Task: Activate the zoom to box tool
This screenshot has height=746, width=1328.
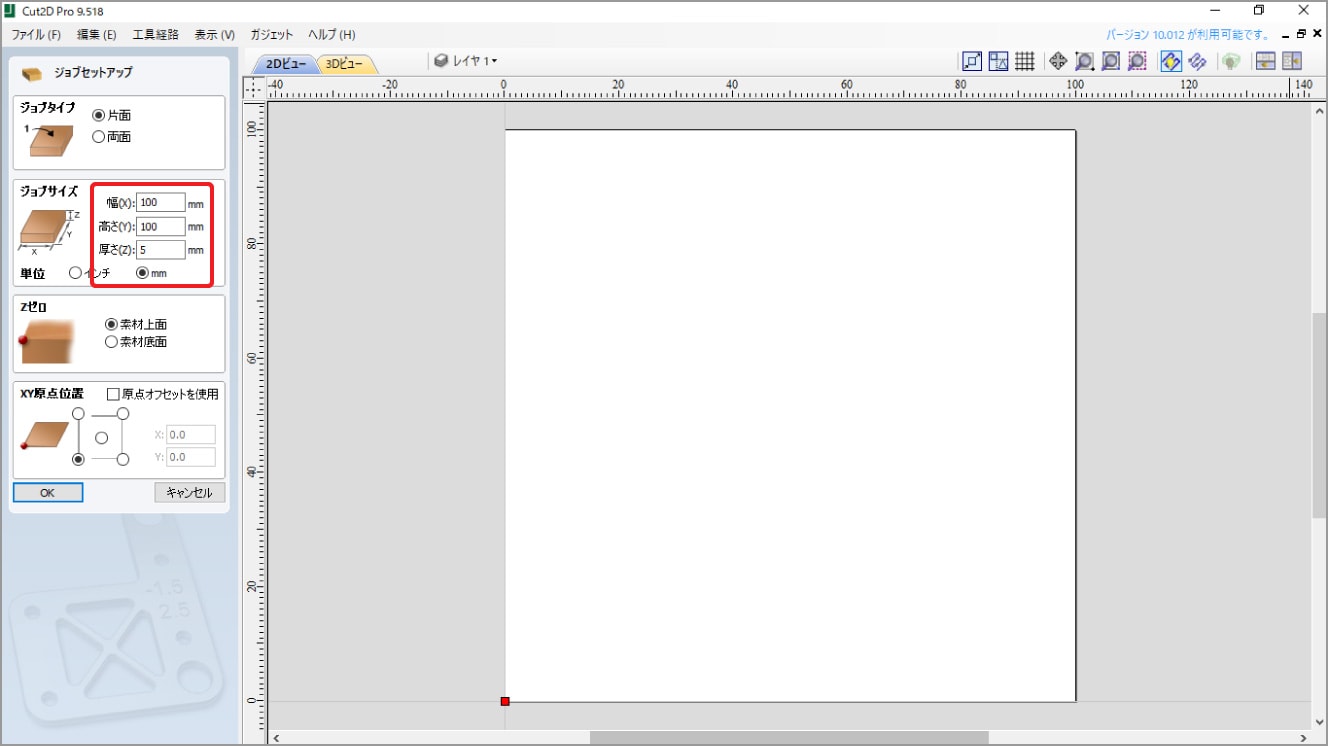Action: [1084, 61]
